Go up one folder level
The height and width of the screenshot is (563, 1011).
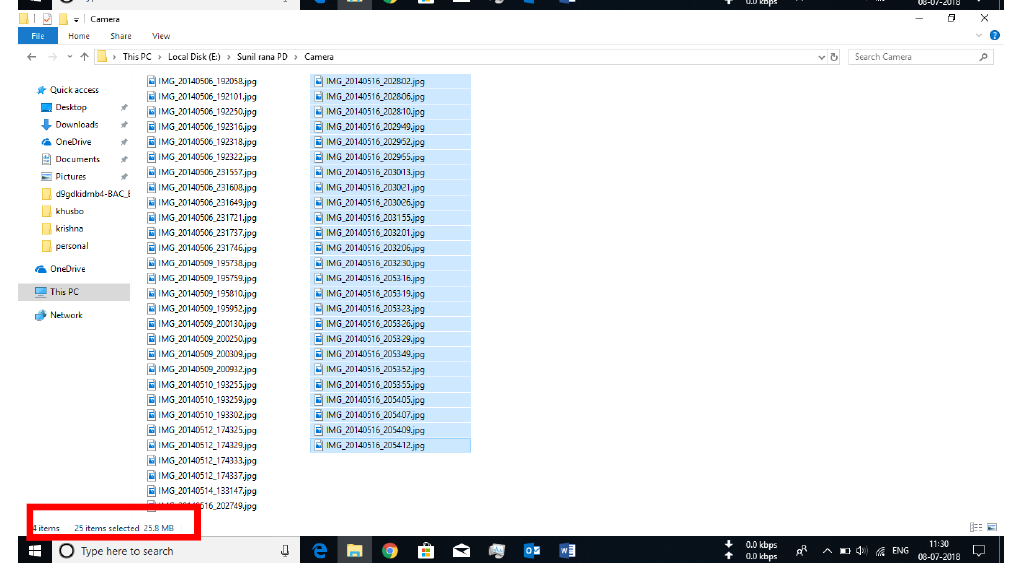[84, 57]
